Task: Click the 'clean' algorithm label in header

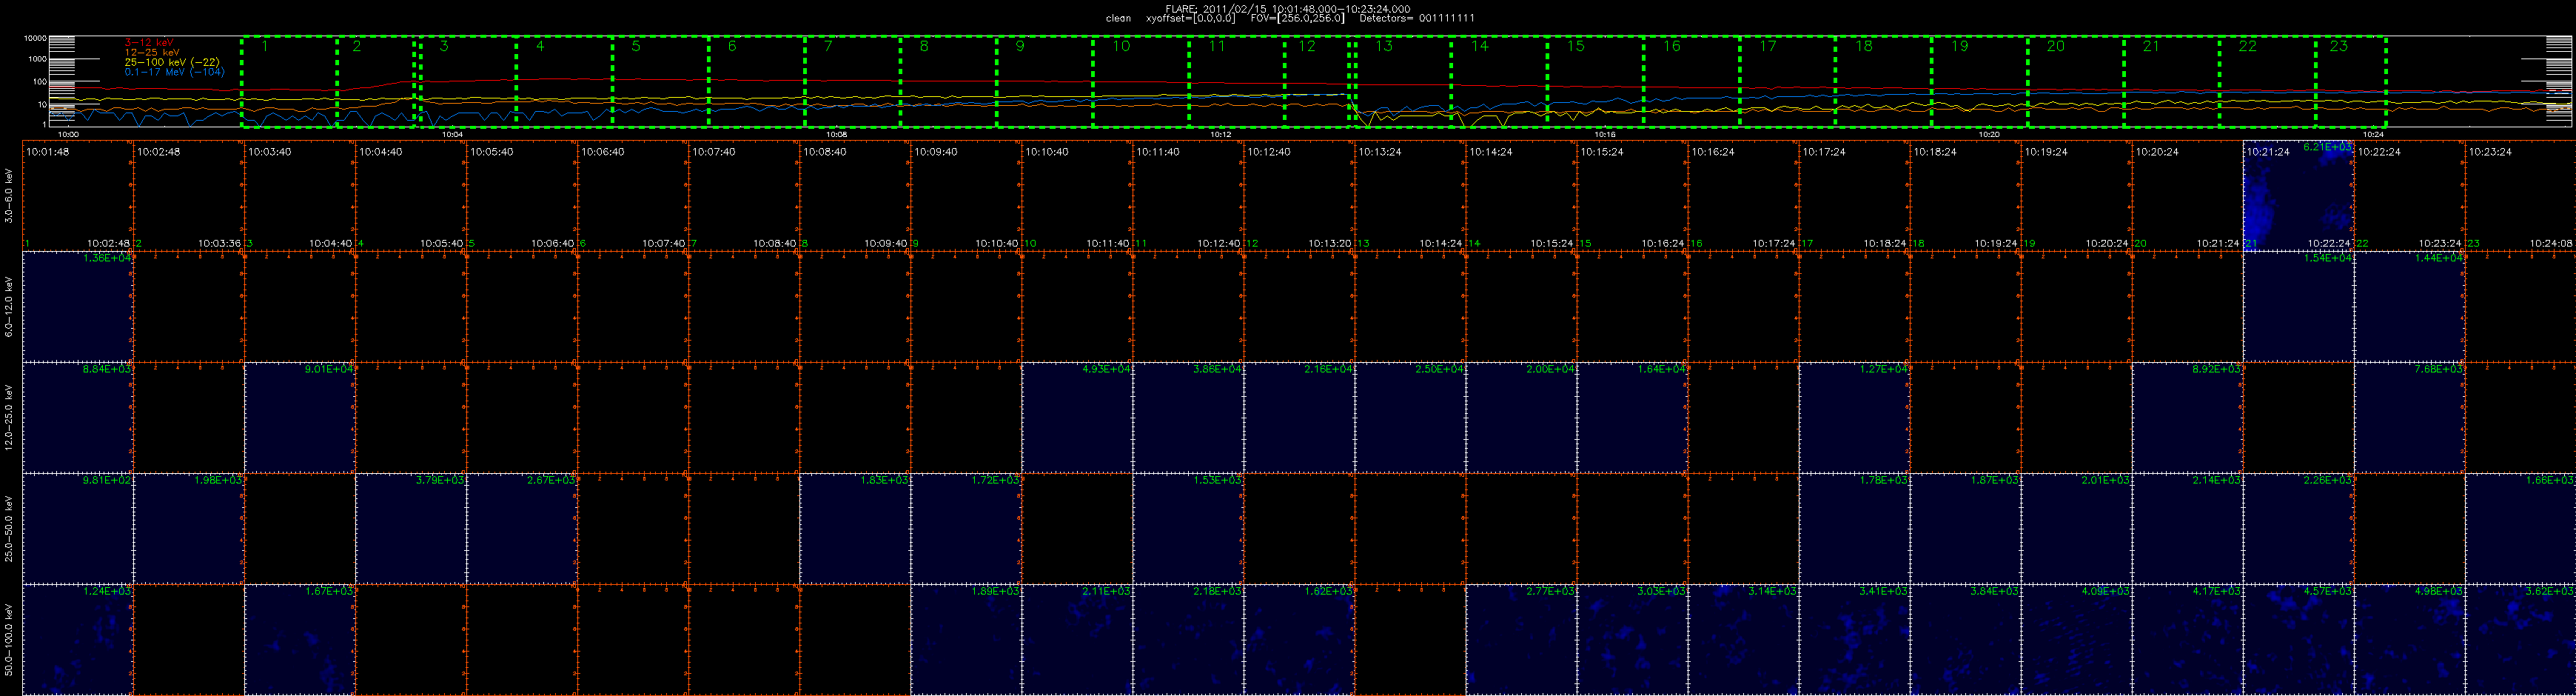Action: [1118, 18]
